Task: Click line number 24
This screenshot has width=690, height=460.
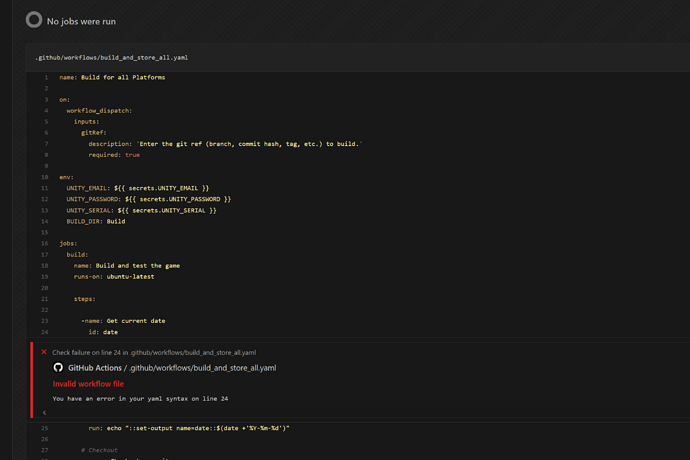Action: pos(44,332)
